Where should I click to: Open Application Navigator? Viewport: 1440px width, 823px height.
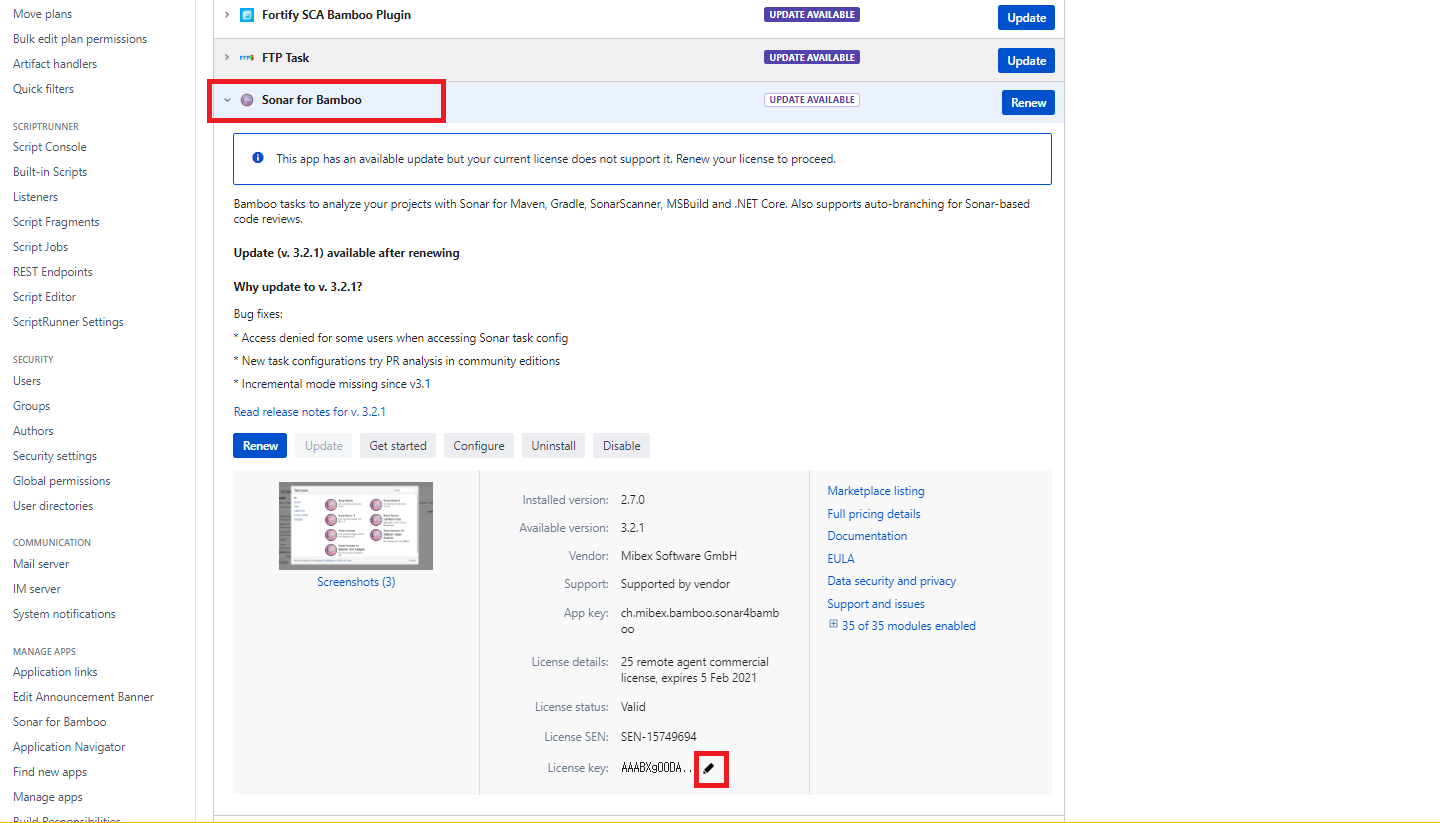click(69, 747)
